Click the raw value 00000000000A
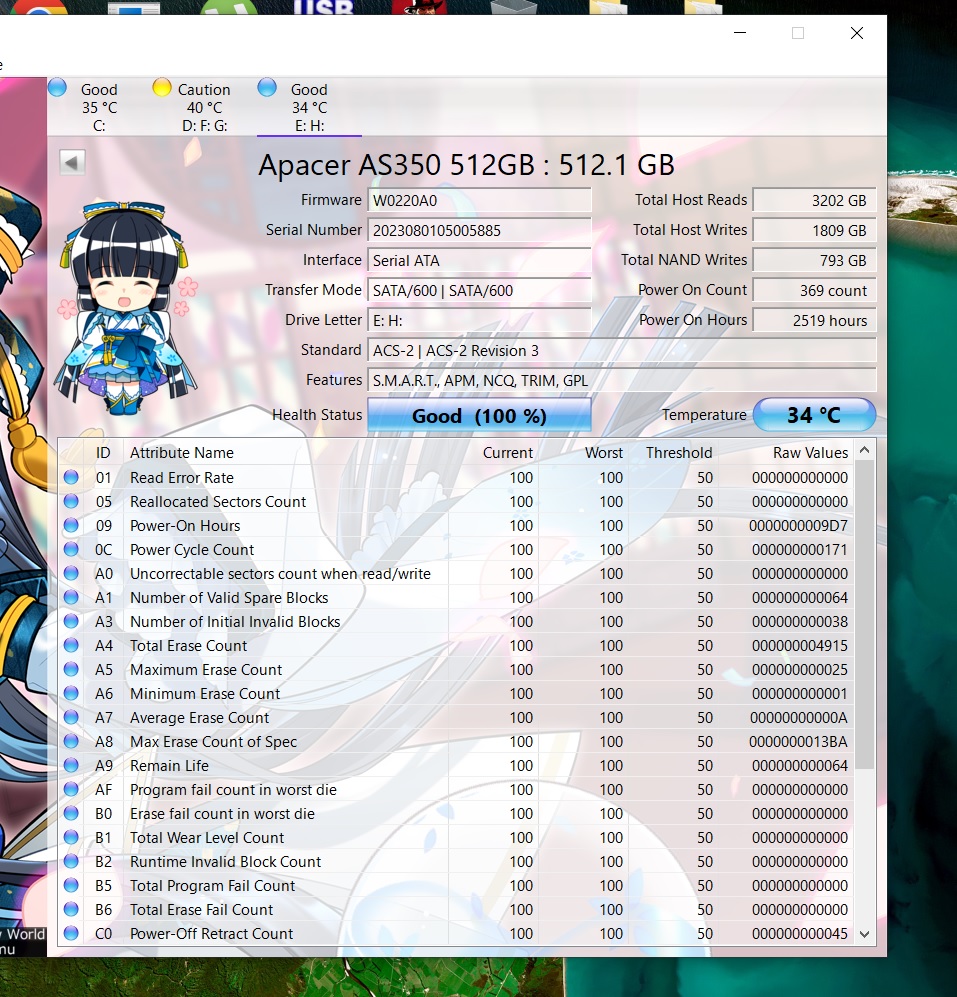 tap(799, 718)
